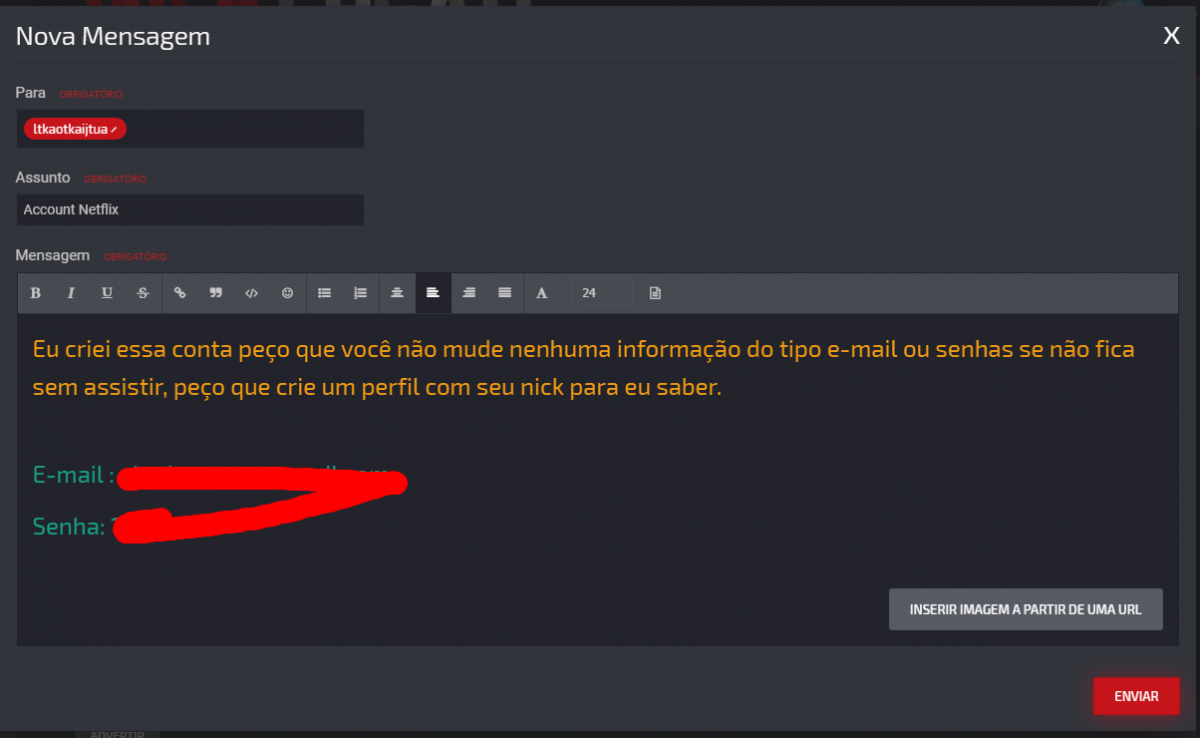
Task: Create a numbered list
Action: coord(361,293)
